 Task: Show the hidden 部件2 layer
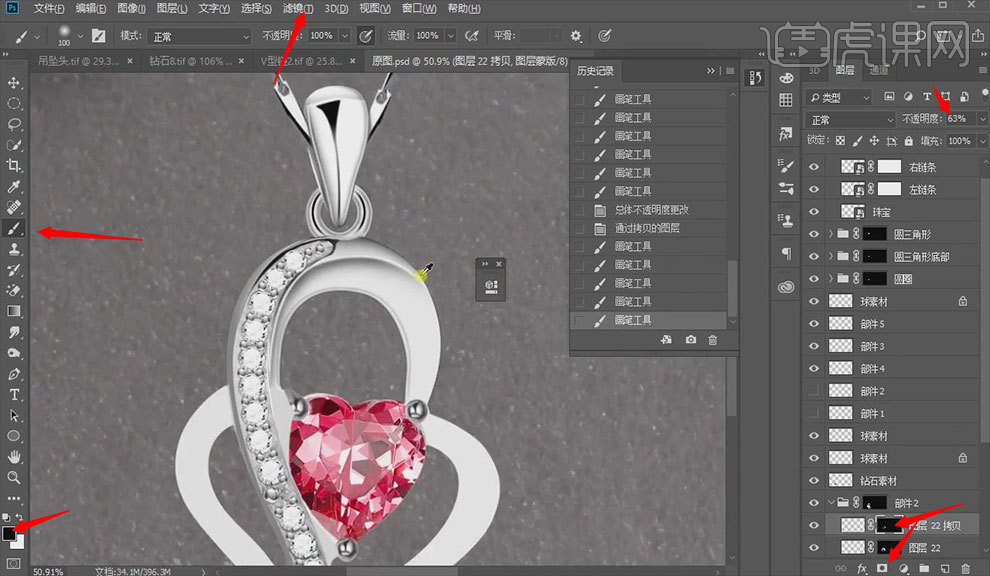(813, 391)
